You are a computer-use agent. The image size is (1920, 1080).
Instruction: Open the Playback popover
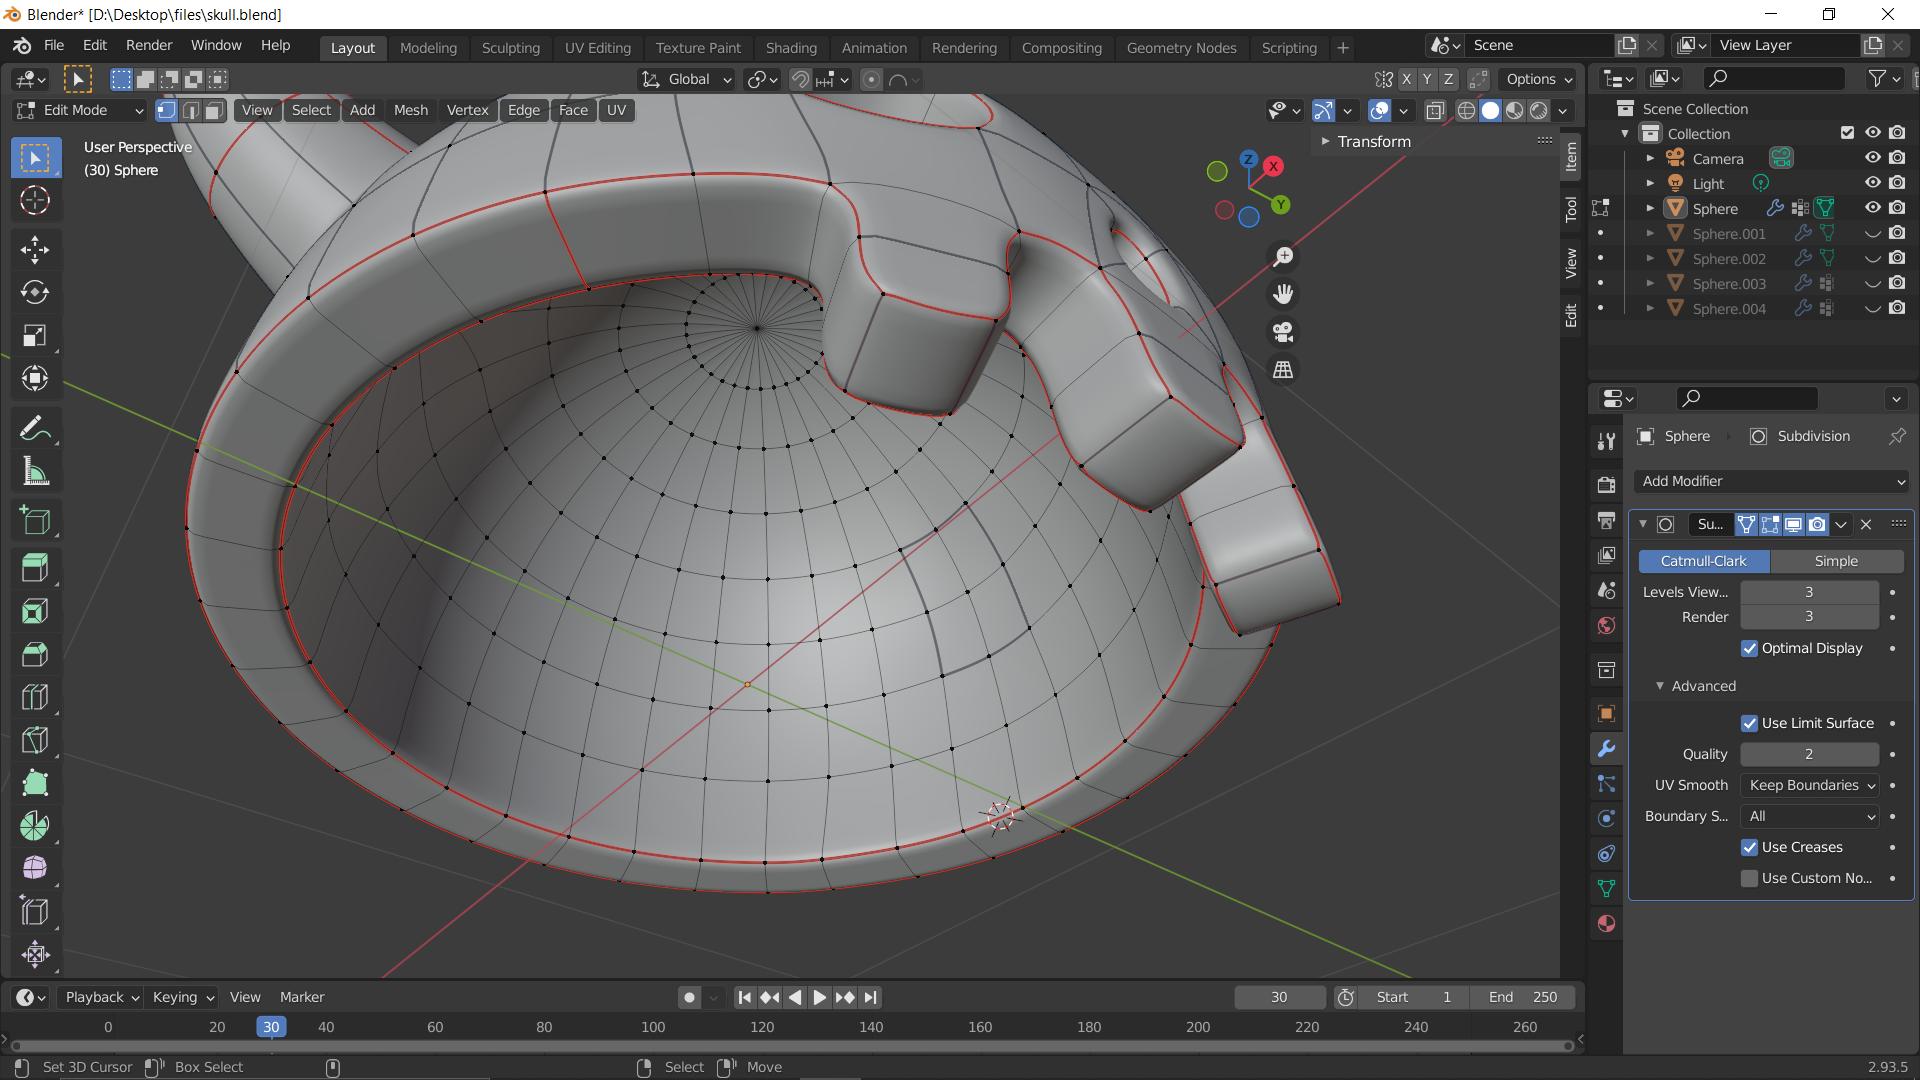[x=100, y=997]
